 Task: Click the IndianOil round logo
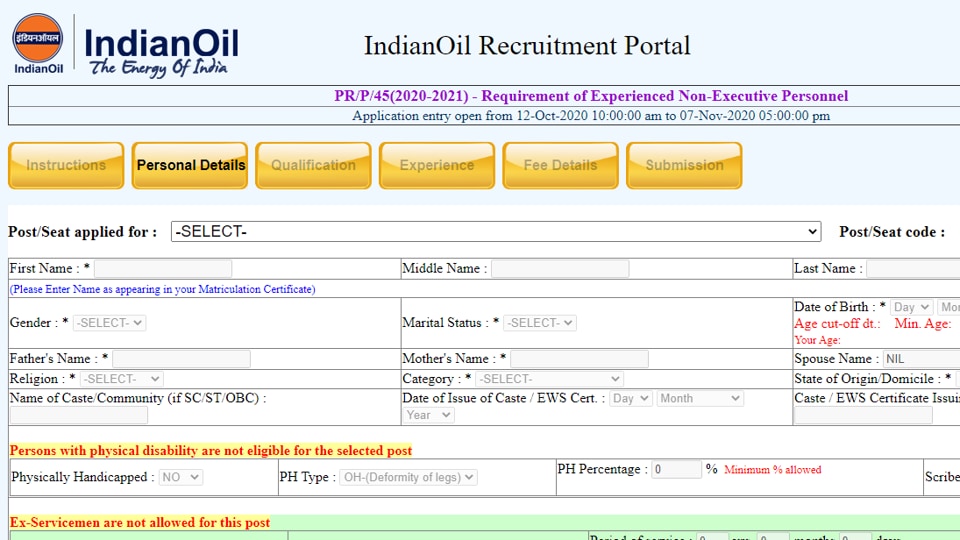(x=38, y=38)
